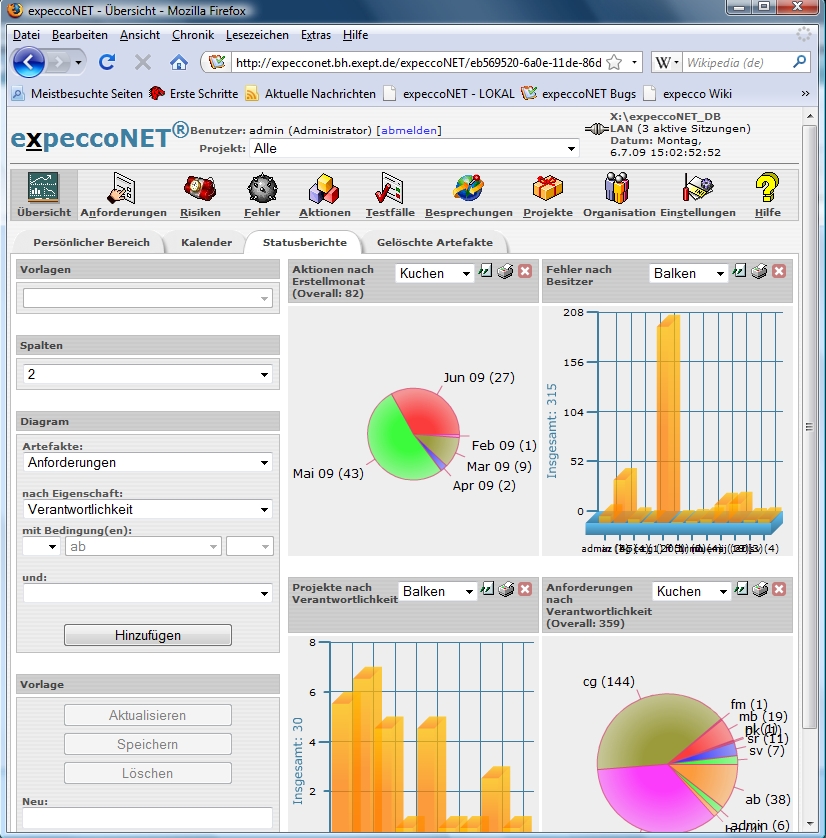Open the Anforderungen module icon
This screenshot has width=826, height=838.
click(x=124, y=188)
